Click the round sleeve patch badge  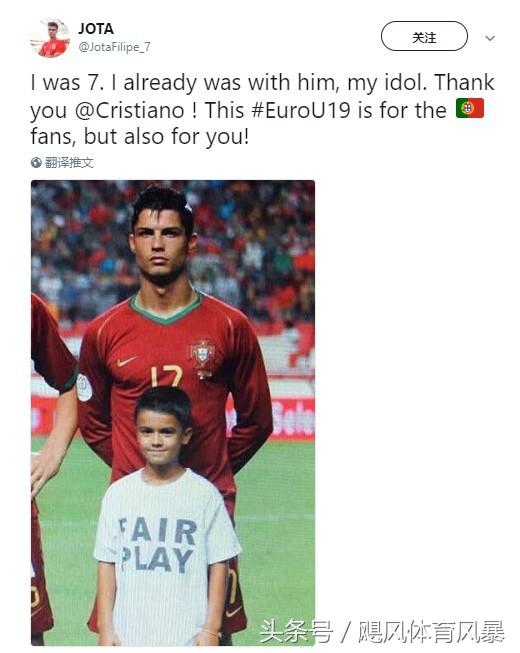click(84, 388)
